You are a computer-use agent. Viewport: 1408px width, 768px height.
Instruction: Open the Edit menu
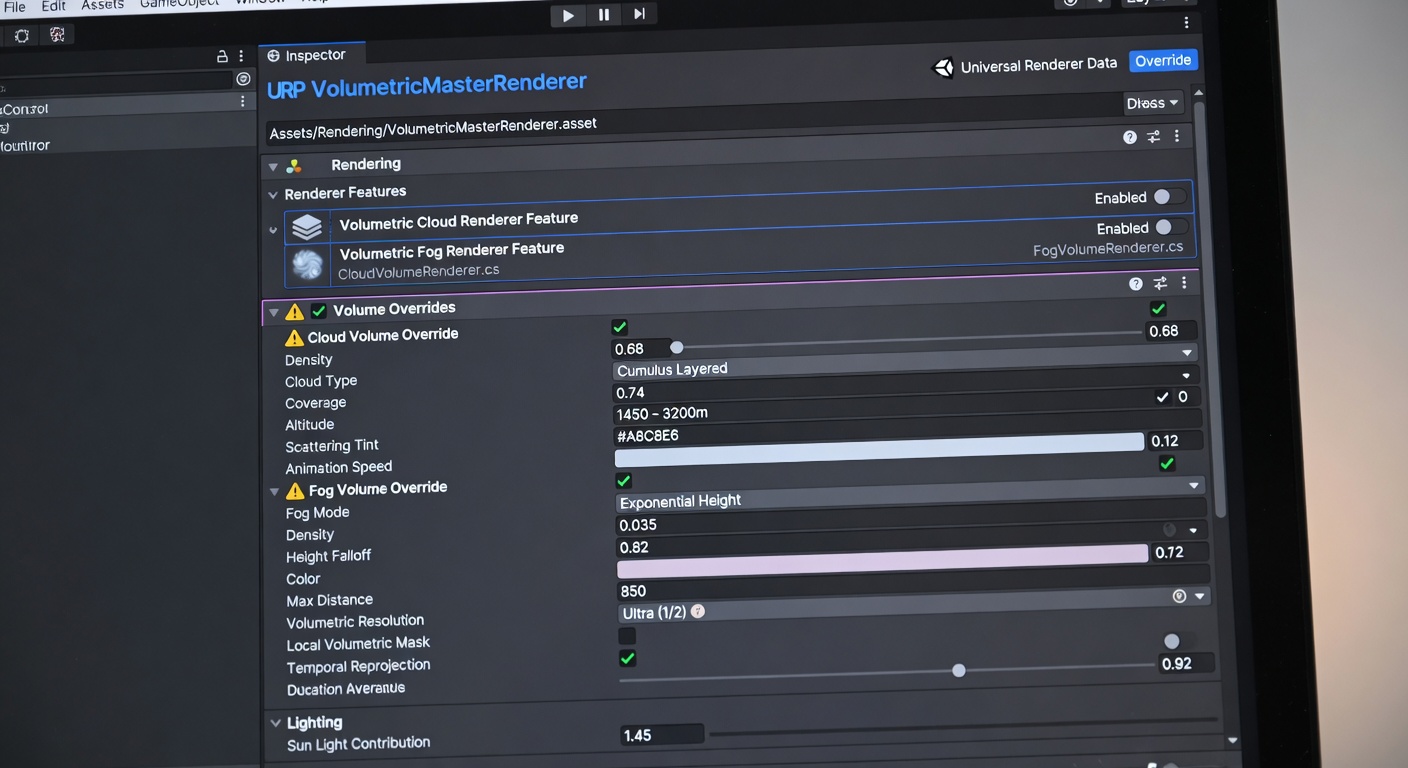click(x=53, y=6)
